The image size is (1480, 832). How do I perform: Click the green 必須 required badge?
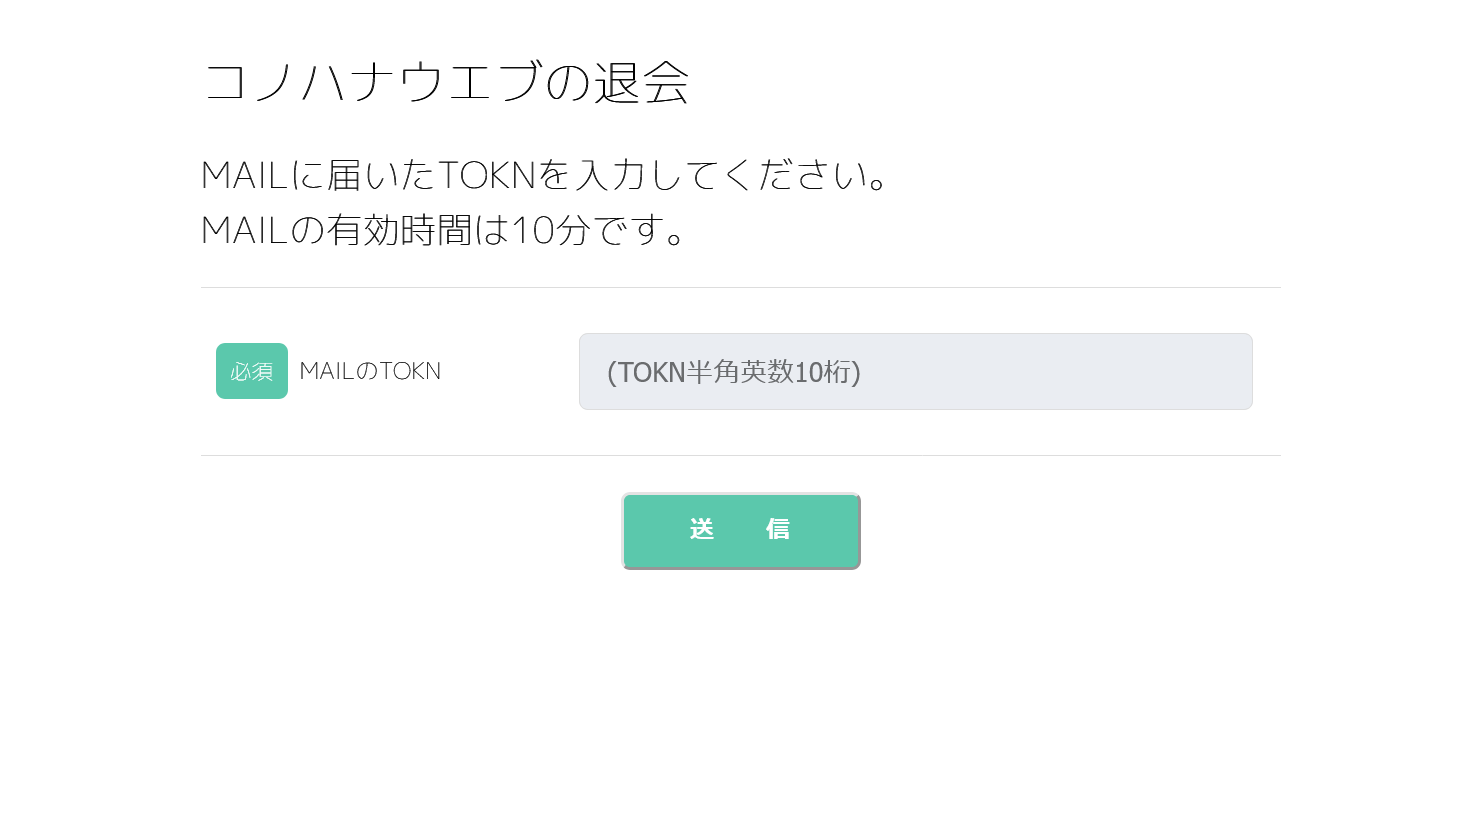point(251,371)
